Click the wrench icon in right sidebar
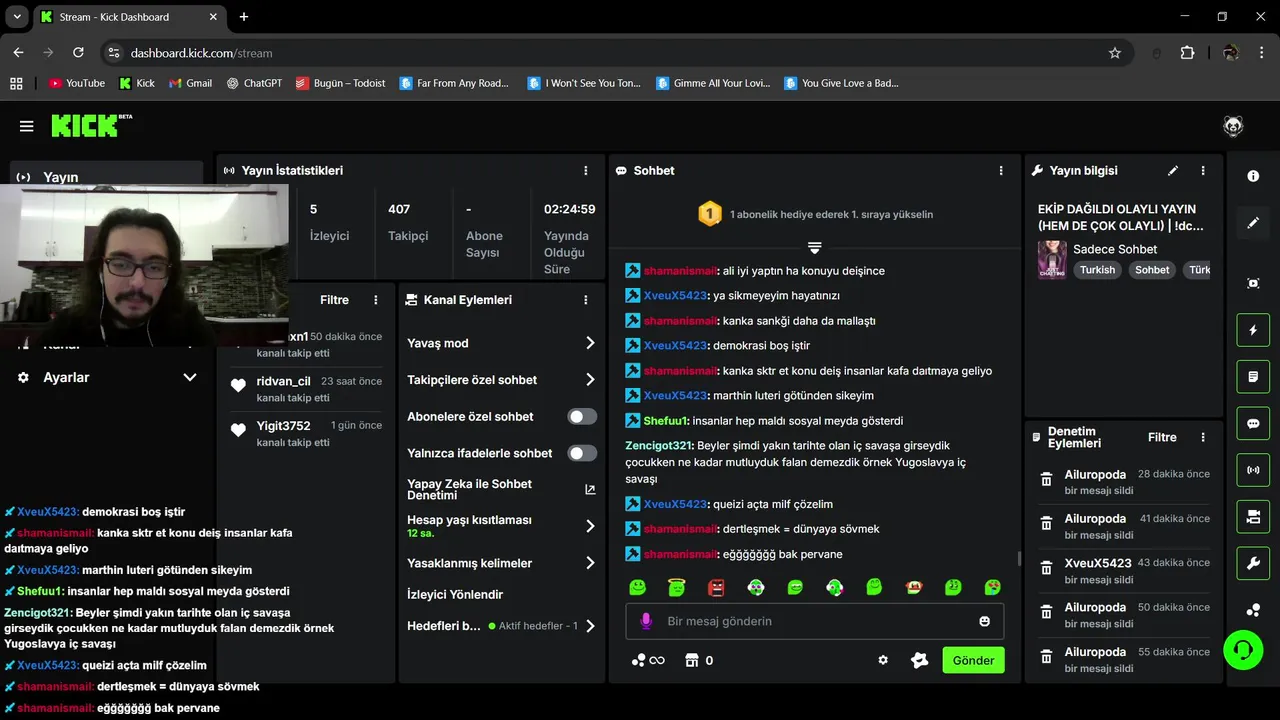Viewport: 1280px width, 720px height. 1253,563
